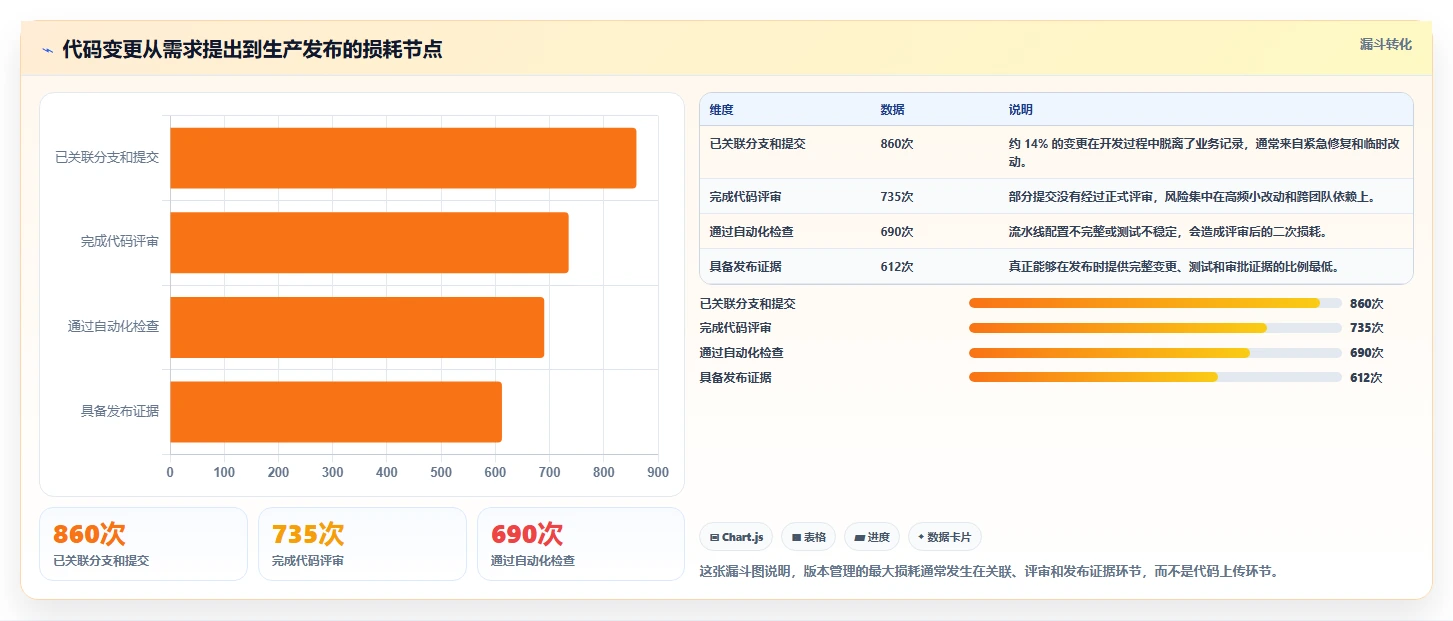Click progress label 具备发布证据 in progress list

tap(735, 378)
